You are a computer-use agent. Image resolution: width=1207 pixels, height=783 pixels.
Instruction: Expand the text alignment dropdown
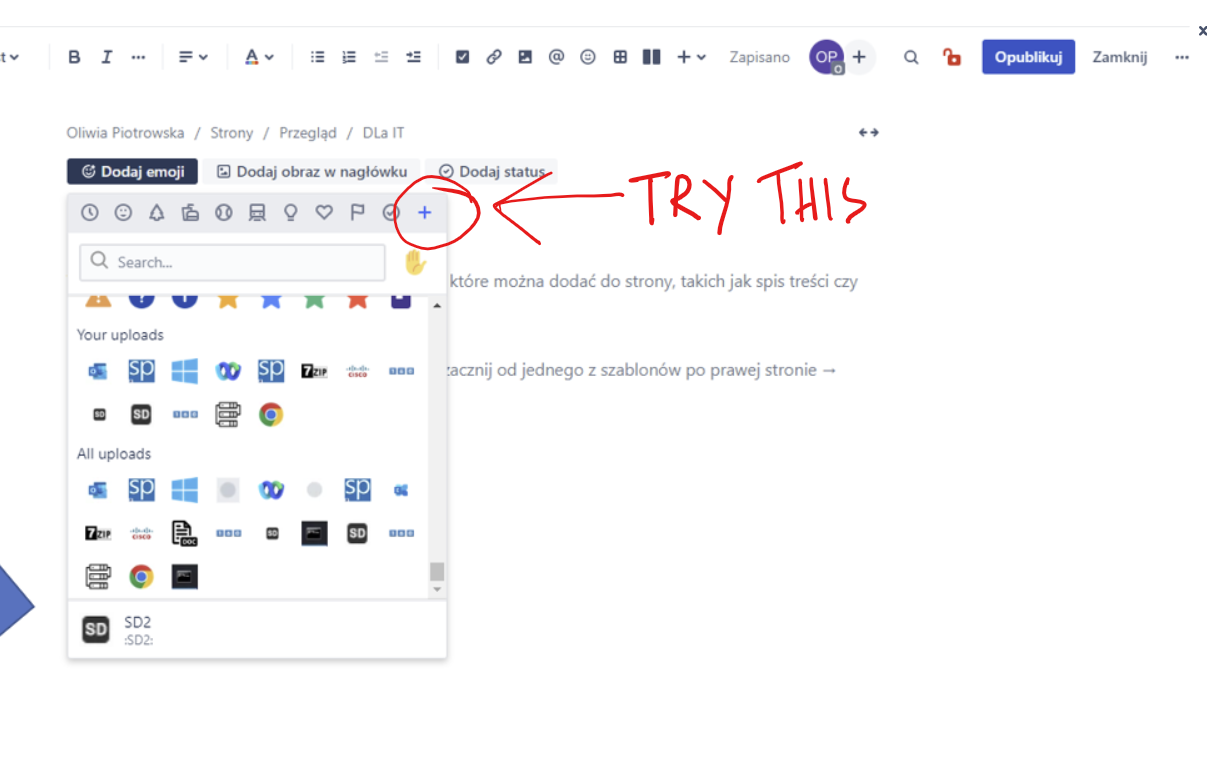(x=193, y=57)
